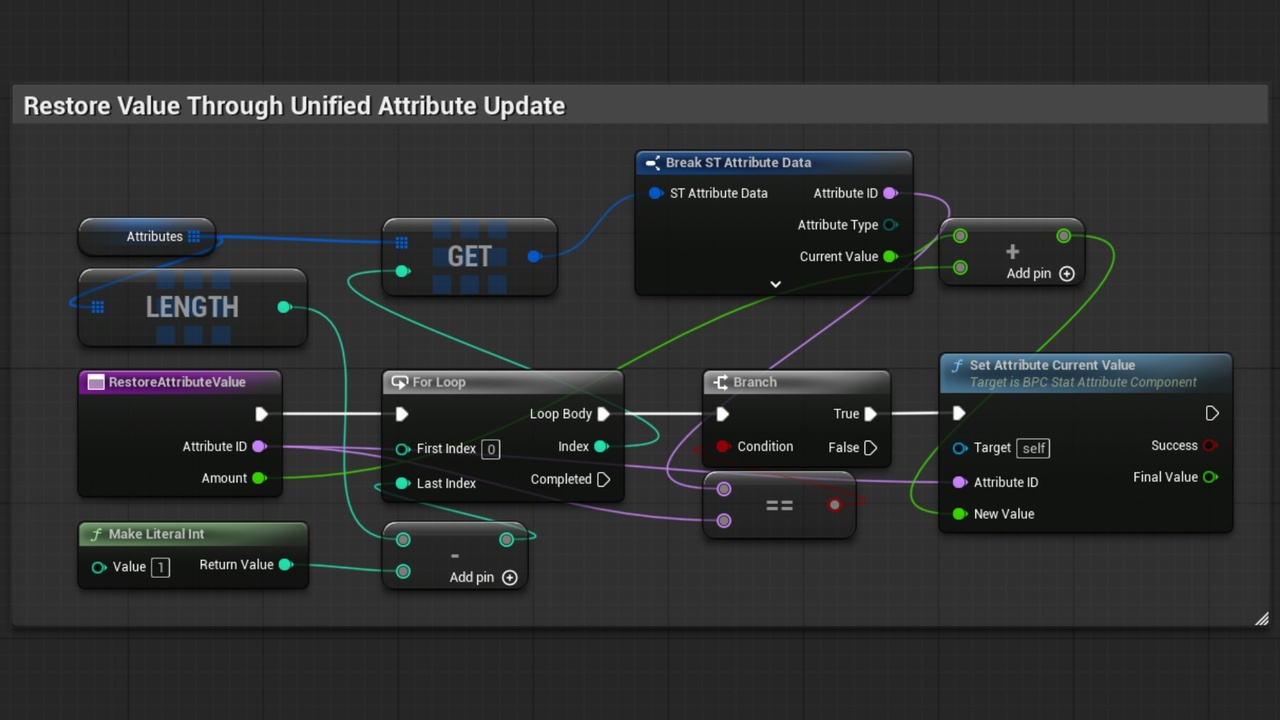Click the Target self input field

(x=1034, y=448)
